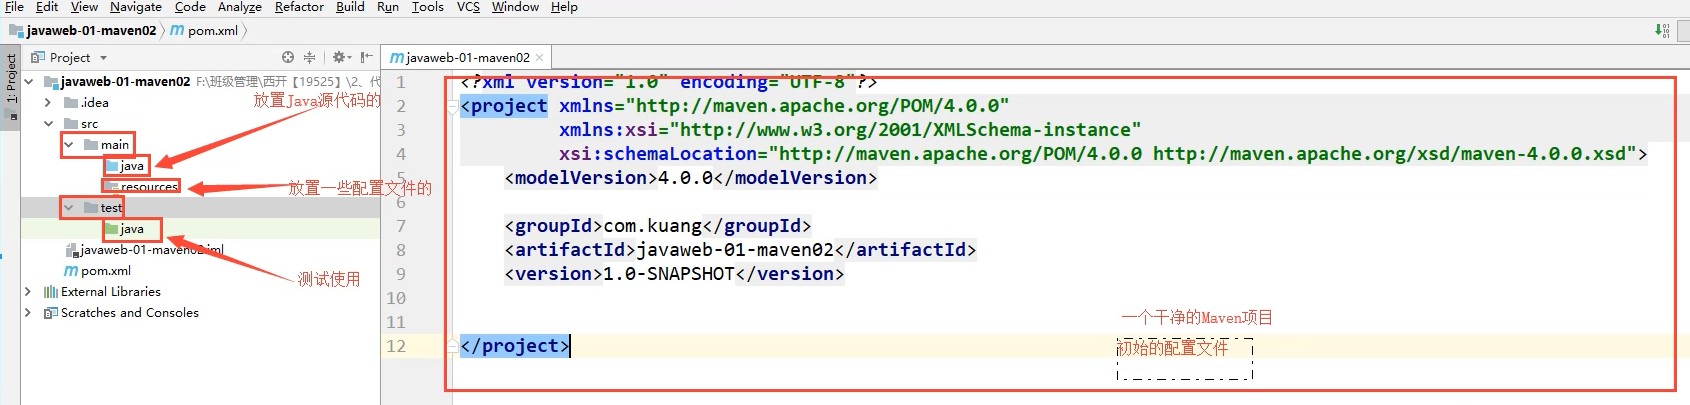1690x405 pixels.
Task: Click the version value 1.0-SNAPSHOT
Action: point(669,274)
